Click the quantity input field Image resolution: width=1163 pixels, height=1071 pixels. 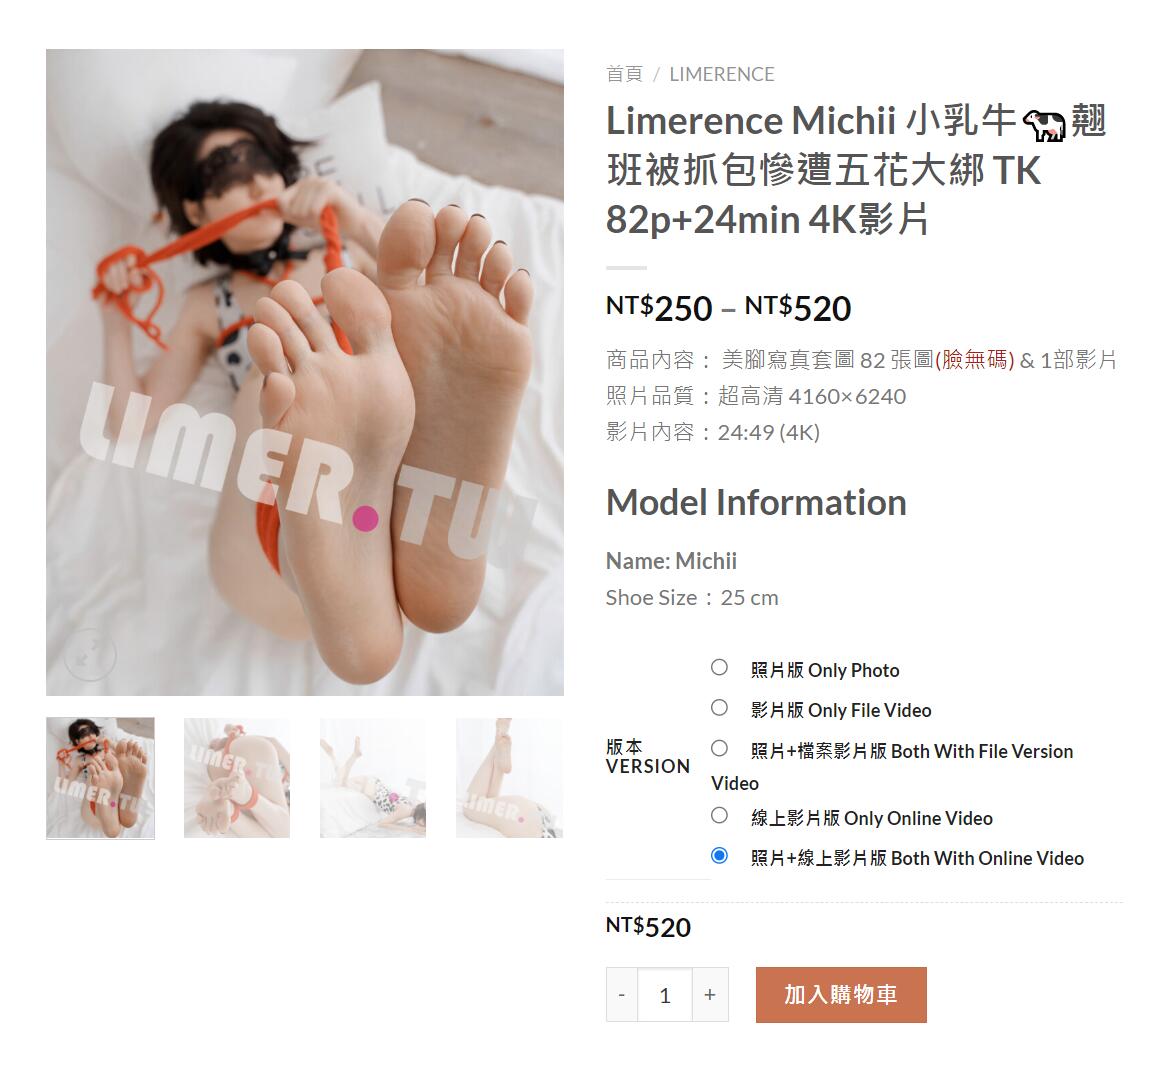click(x=665, y=995)
